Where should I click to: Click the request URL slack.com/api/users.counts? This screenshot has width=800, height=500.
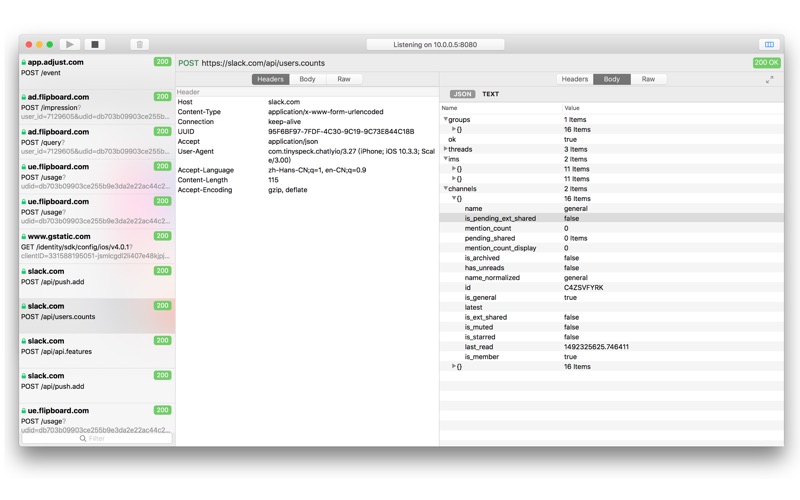pyautogui.click(x=263, y=63)
